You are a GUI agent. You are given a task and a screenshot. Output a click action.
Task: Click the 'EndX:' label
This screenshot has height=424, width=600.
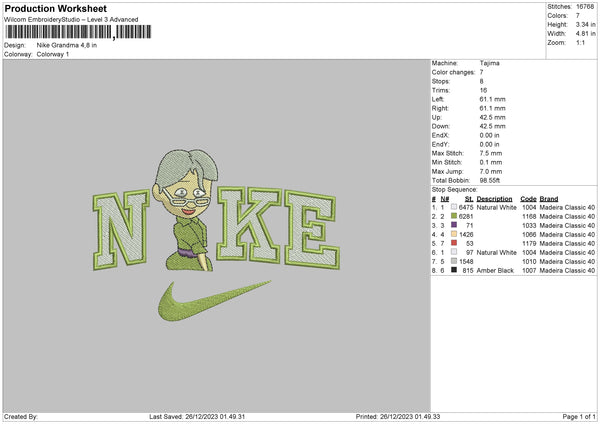coord(440,135)
